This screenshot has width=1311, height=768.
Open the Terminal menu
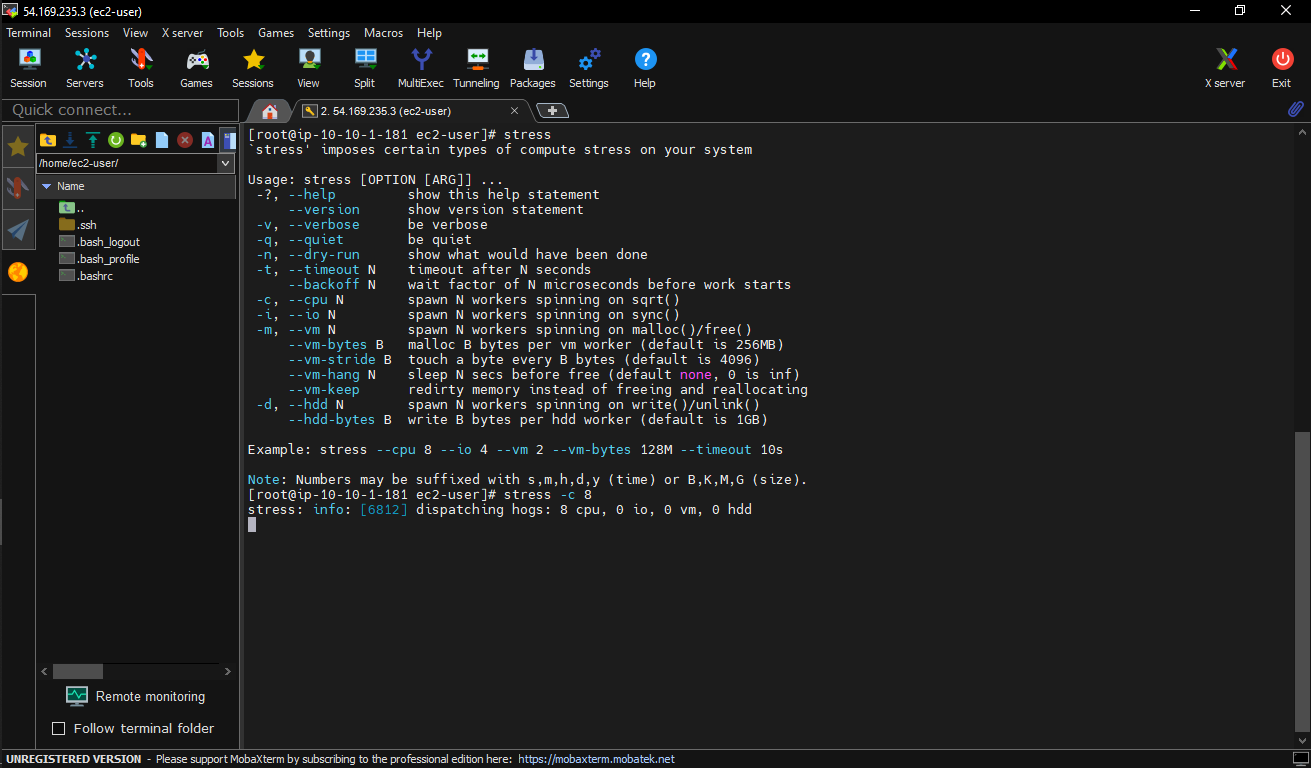29,33
